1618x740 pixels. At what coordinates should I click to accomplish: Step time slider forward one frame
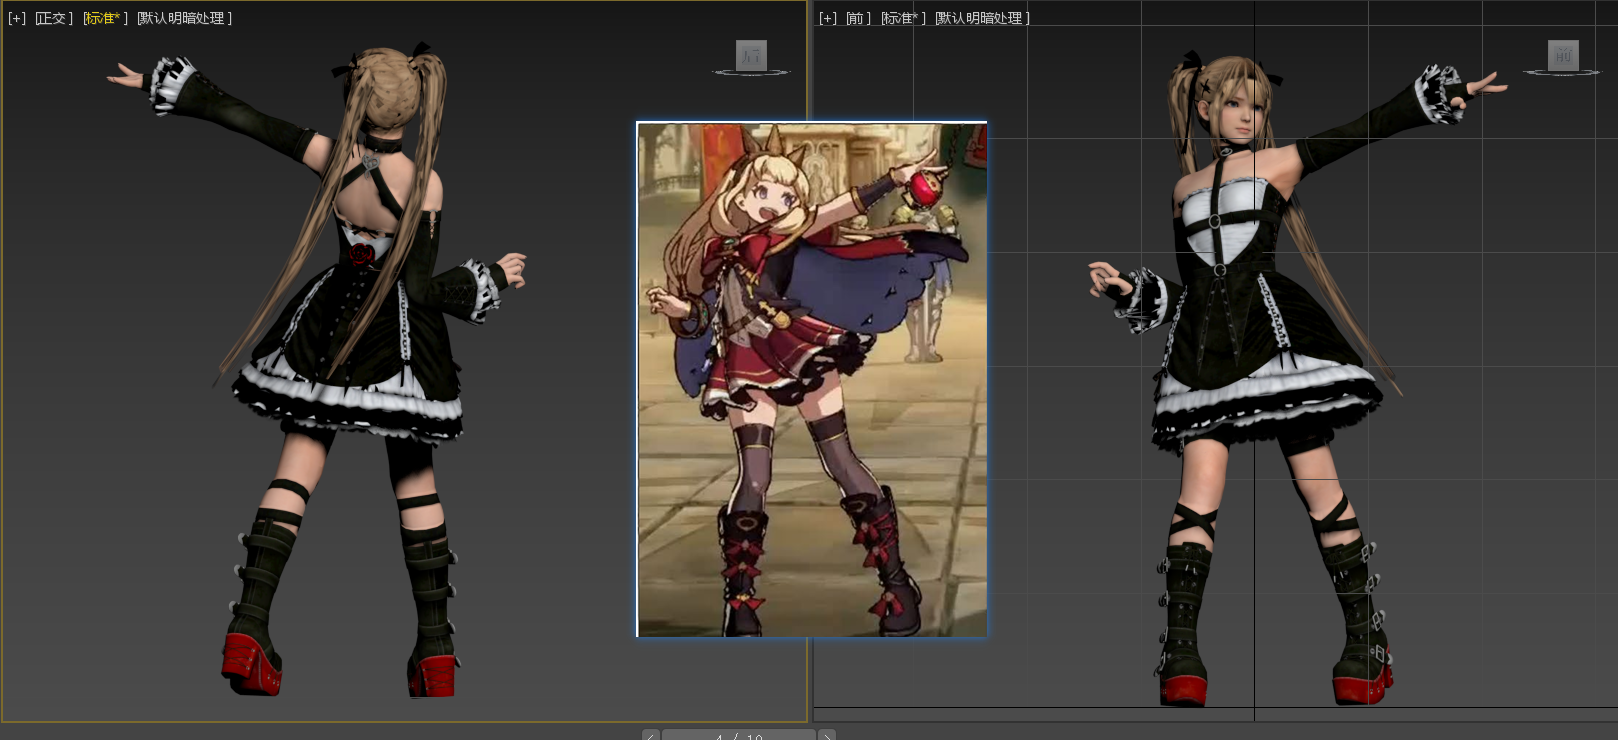pos(827,735)
